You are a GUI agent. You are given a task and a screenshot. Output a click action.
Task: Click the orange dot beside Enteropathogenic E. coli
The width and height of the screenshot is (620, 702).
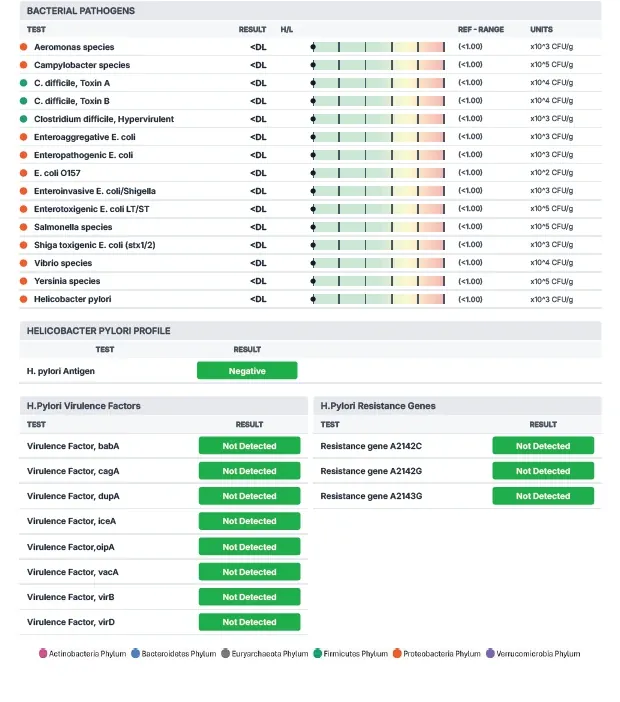pyautogui.click(x=24, y=155)
